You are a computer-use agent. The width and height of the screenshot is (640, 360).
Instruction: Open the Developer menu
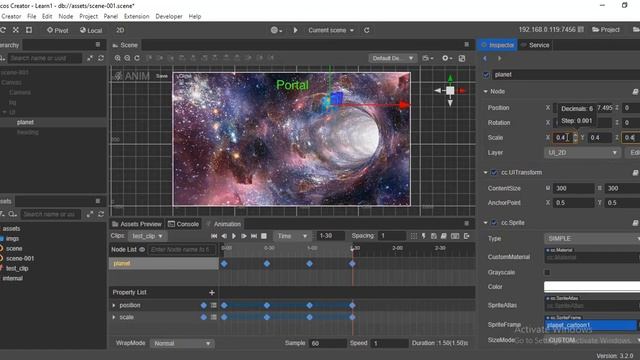coord(169,16)
